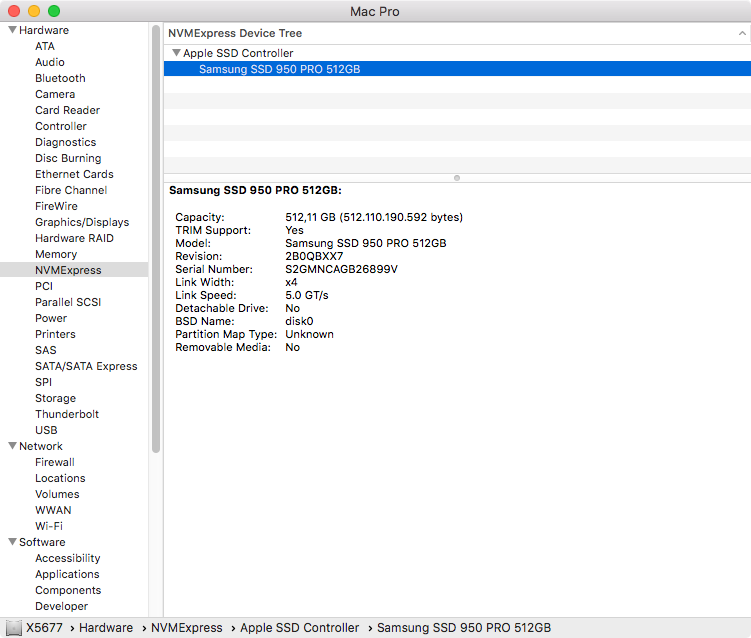Click the Partition Map Type value Unknown

(x=309, y=334)
